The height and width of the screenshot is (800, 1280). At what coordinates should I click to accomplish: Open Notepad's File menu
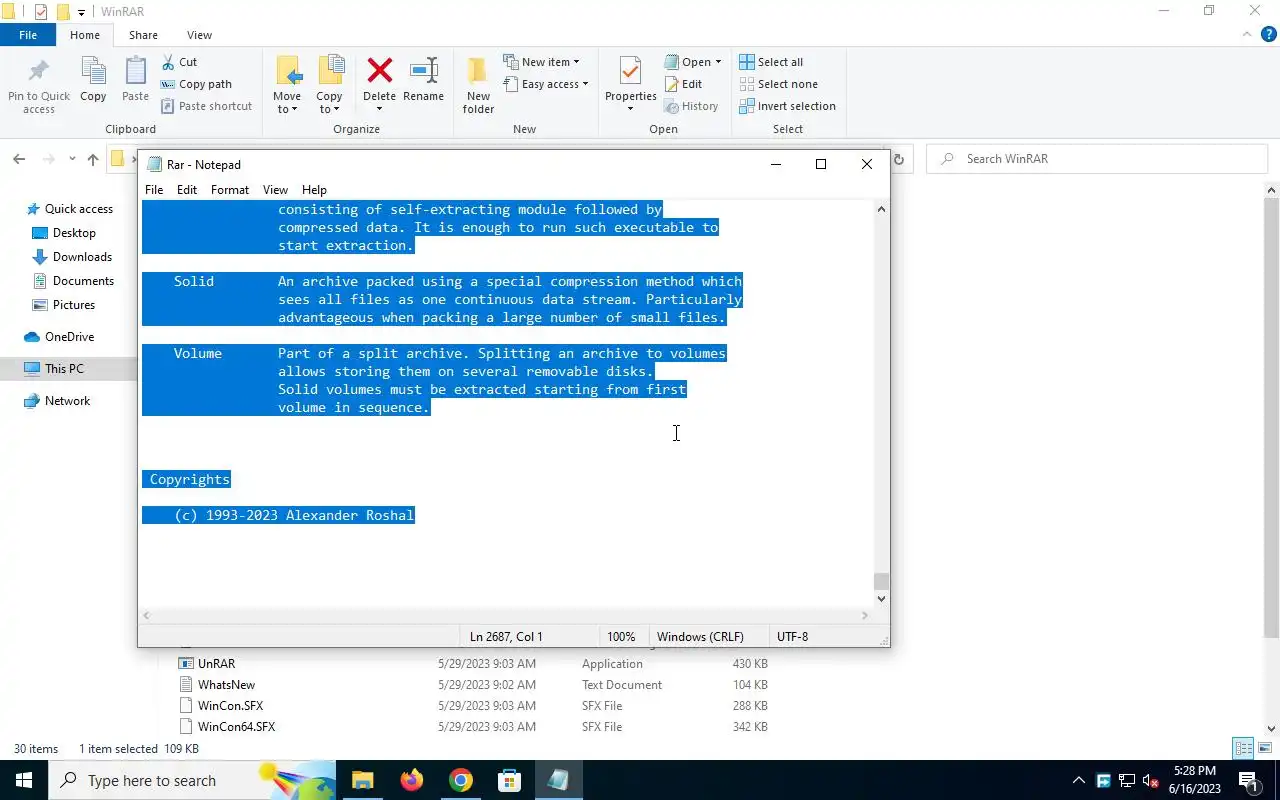tap(154, 190)
